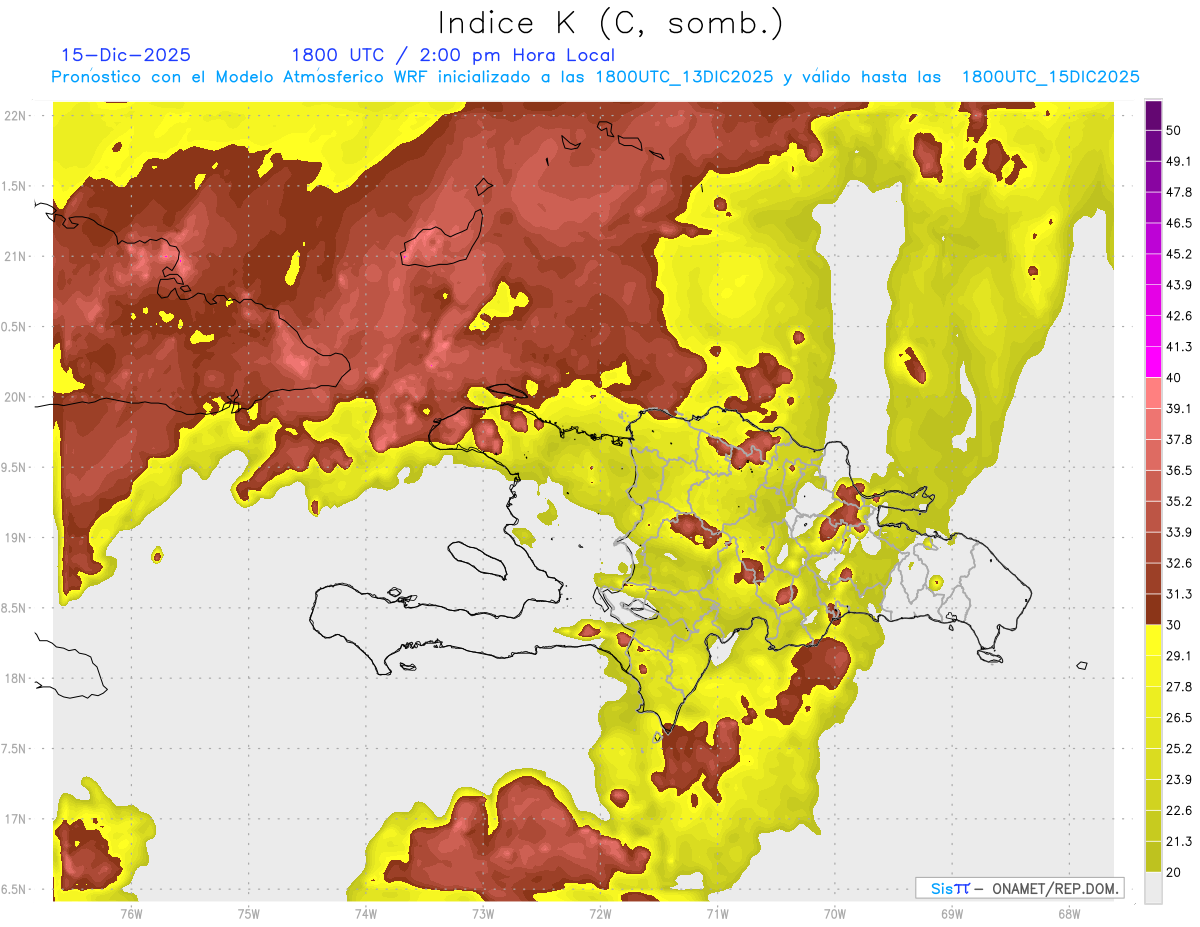Click the color bar value '49.1'
The width and height of the screenshot is (1200, 927).
(1179, 161)
